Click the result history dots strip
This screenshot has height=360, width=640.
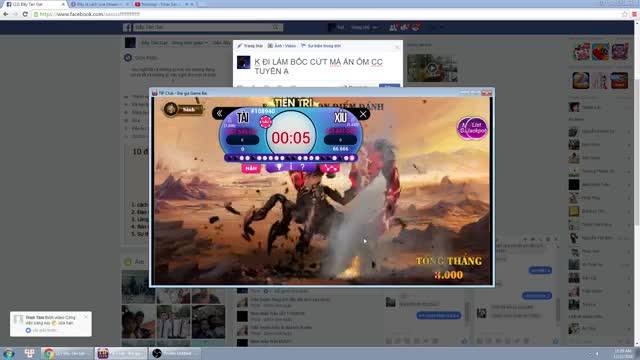[x=291, y=158]
